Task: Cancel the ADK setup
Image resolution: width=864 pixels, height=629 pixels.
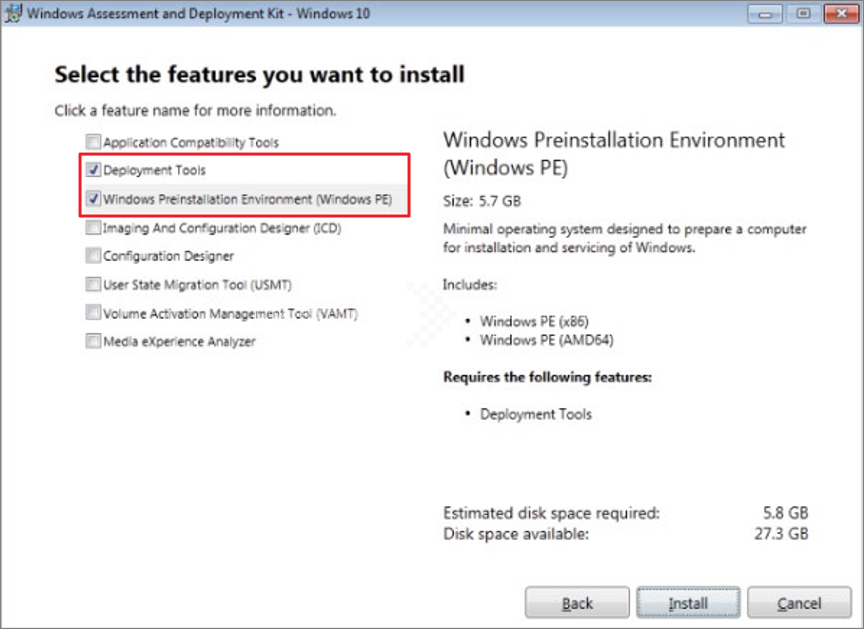Action: pyautogui.click(x=799, y=603)
